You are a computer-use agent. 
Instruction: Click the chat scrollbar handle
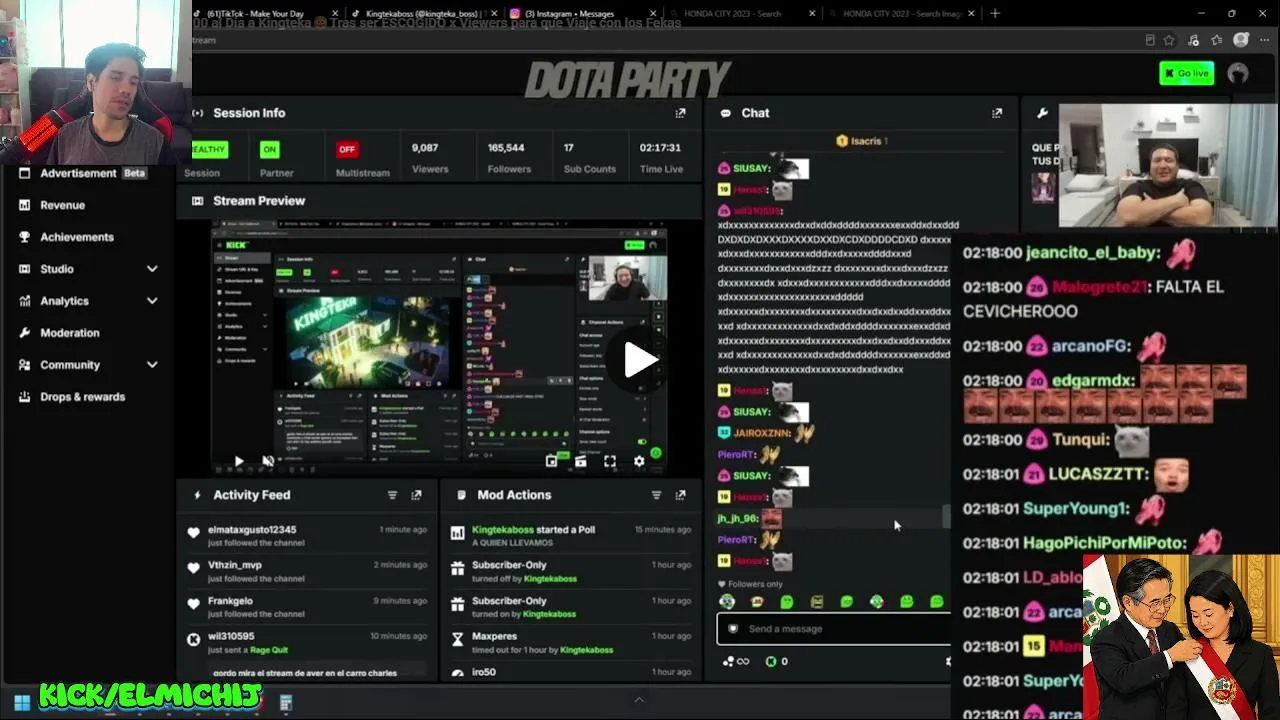(x=946, y=517)
